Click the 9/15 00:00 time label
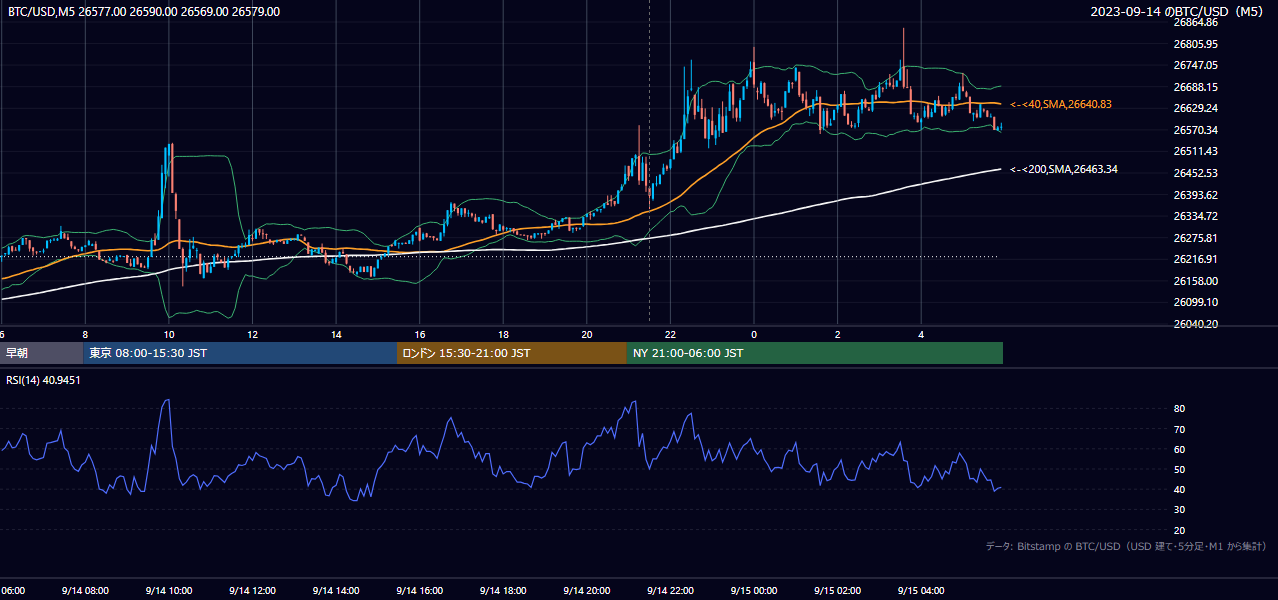This screenshot has width=1278, height=600. [x=754, y=590]
